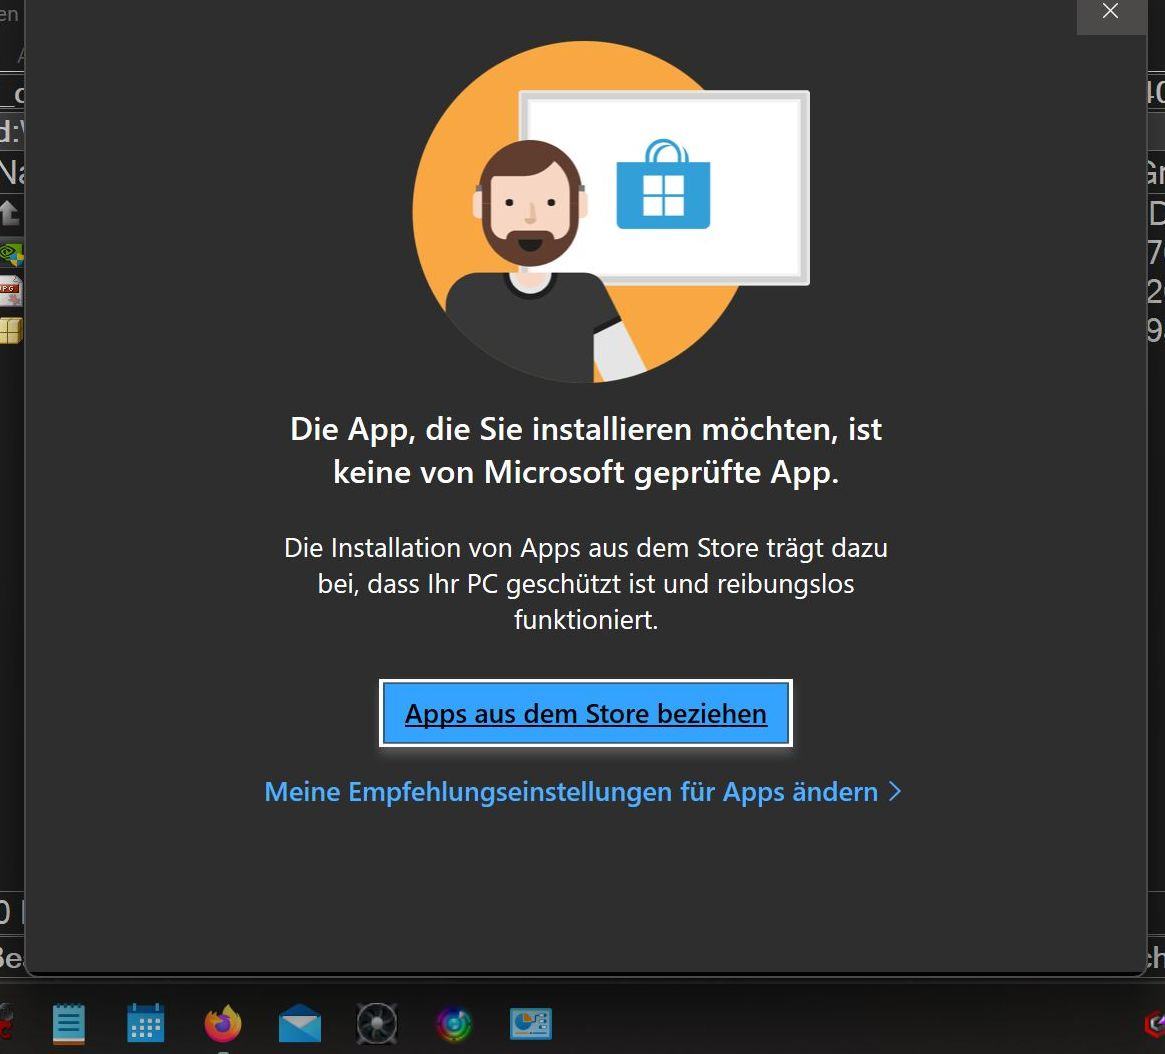
Task: Open the Mail app in the taskbar
Action: point(300,1024)
